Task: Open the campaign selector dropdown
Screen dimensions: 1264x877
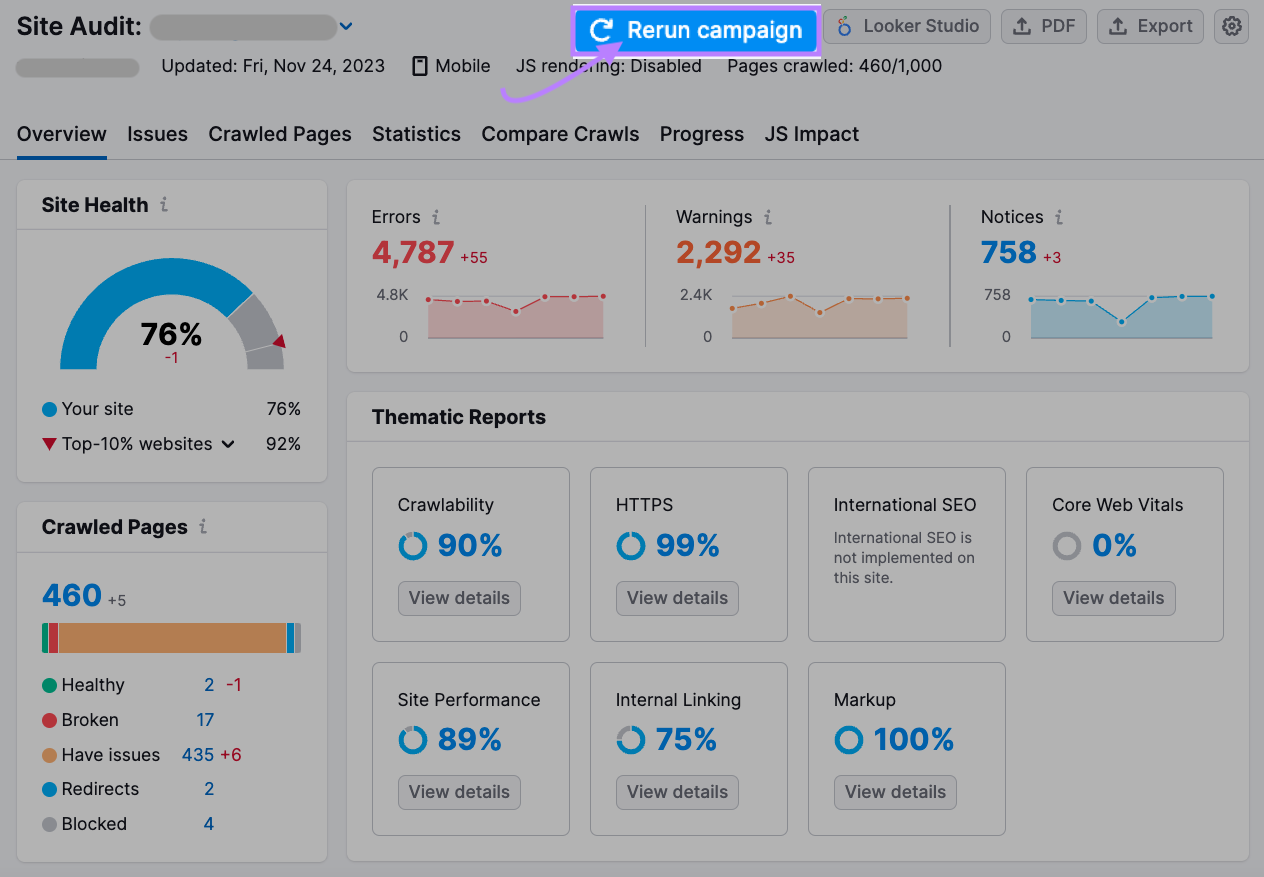Action: point(347,26)
